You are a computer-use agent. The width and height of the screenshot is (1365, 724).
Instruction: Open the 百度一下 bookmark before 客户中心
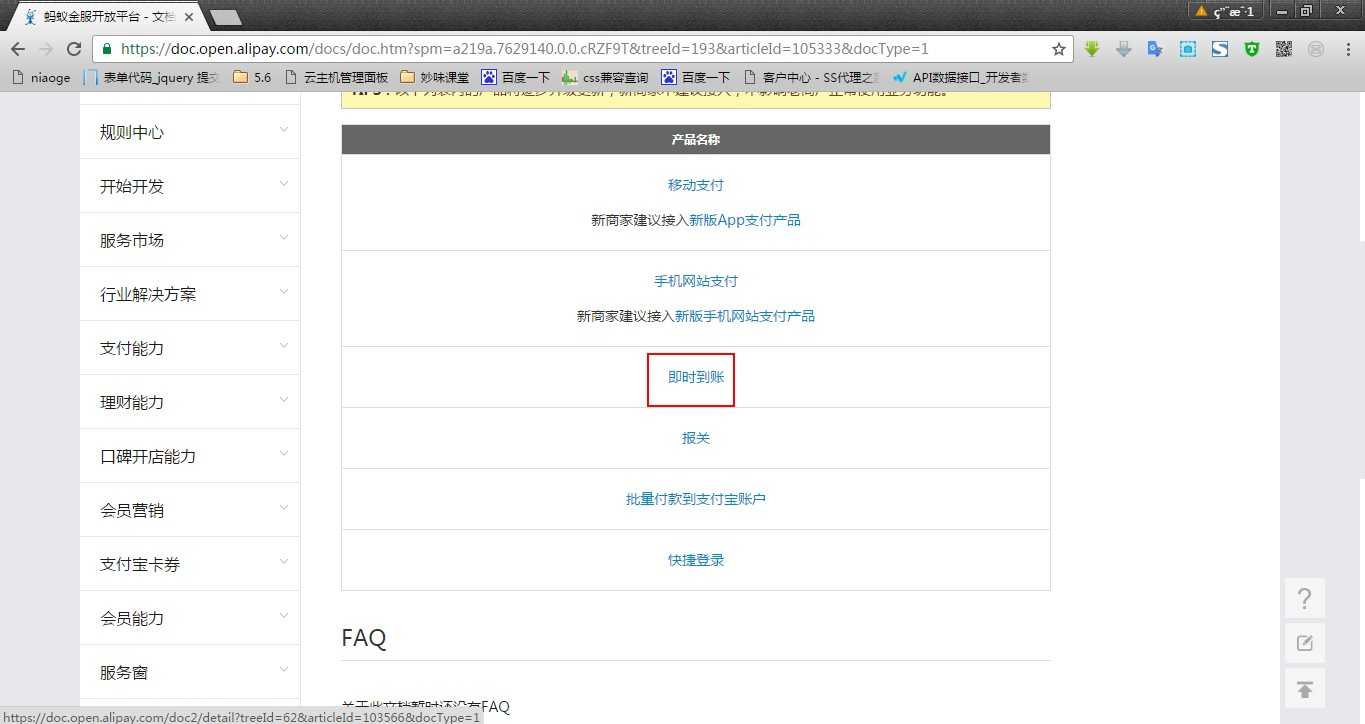click(695, 77)
